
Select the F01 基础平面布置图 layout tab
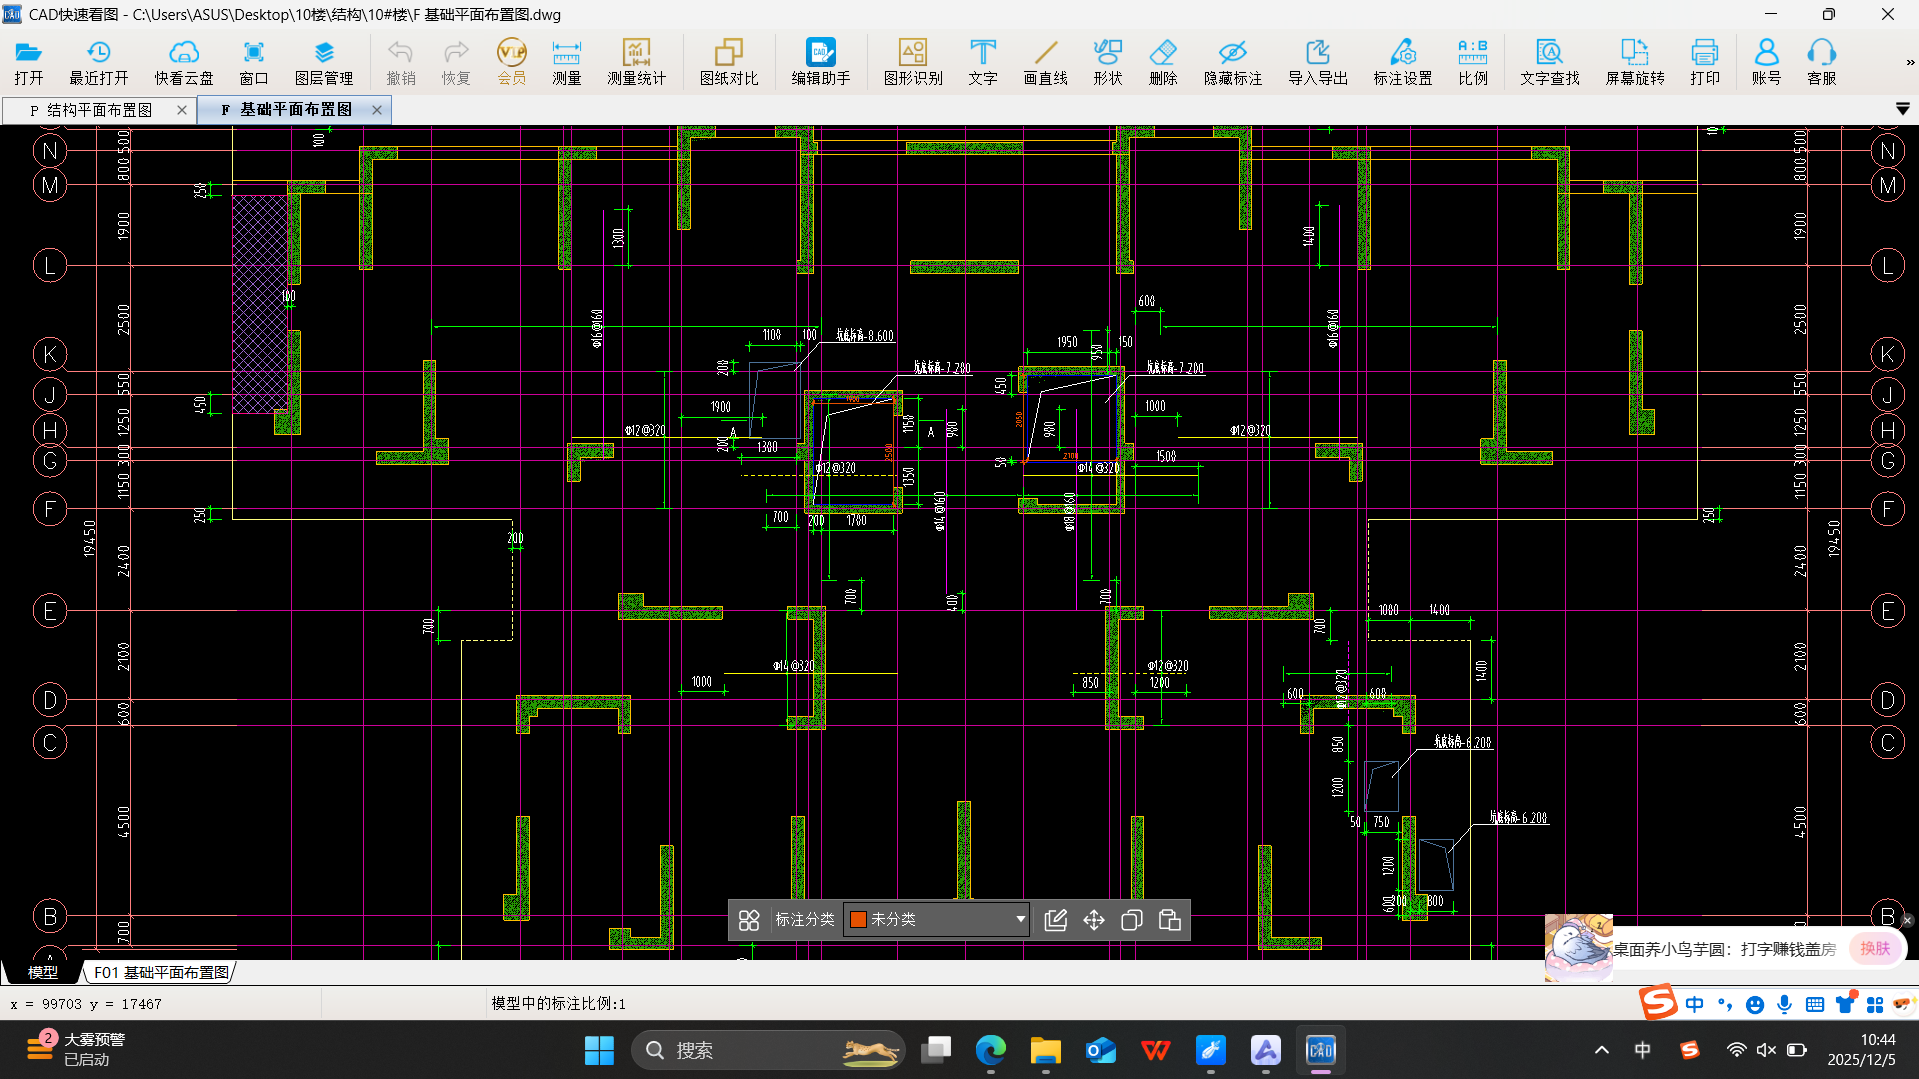tap(161, 972)
